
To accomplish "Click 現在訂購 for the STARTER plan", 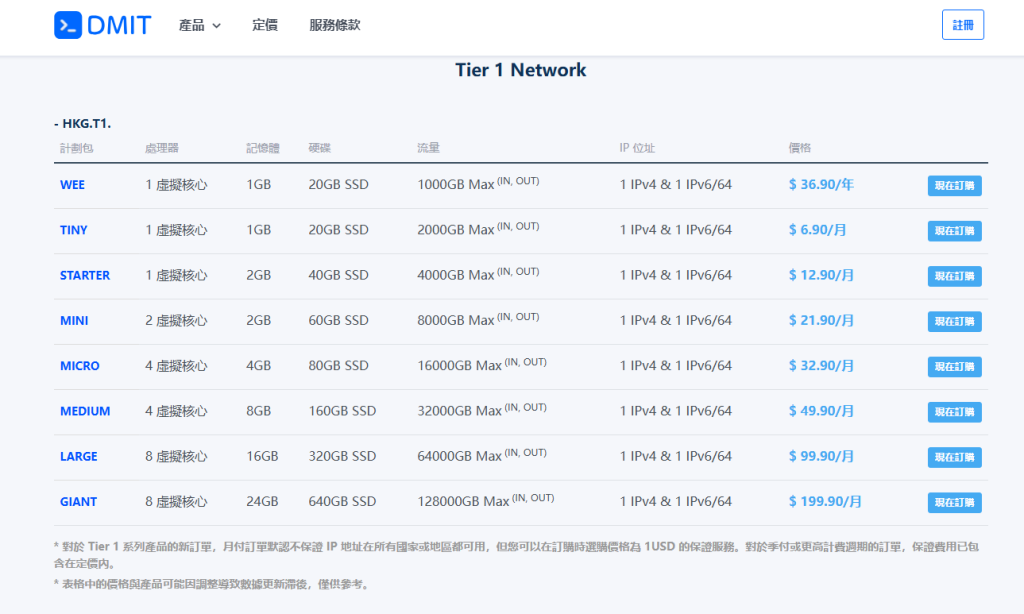I will click(x=954, y=276).
